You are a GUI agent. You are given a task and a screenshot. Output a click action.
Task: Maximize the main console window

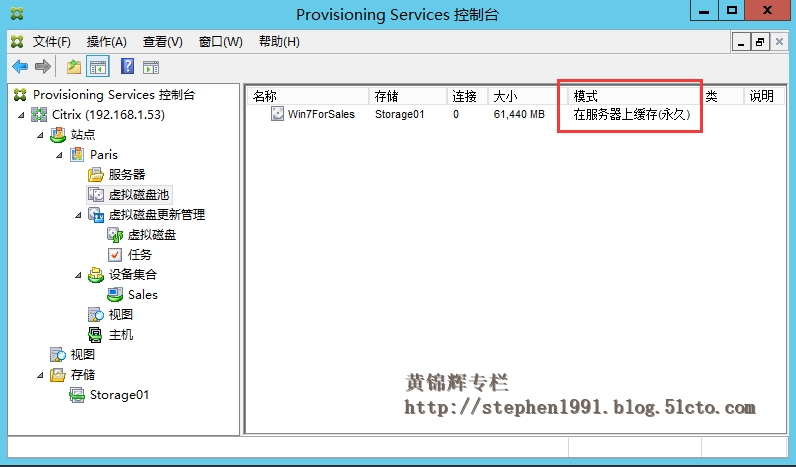732,11
